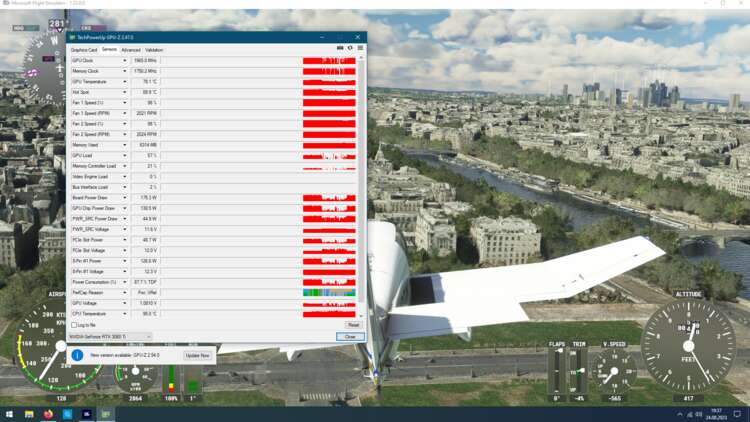Screen dimensions: 750x422
Task: Switch to the Graphics Card tab
Action: point(84,49)
